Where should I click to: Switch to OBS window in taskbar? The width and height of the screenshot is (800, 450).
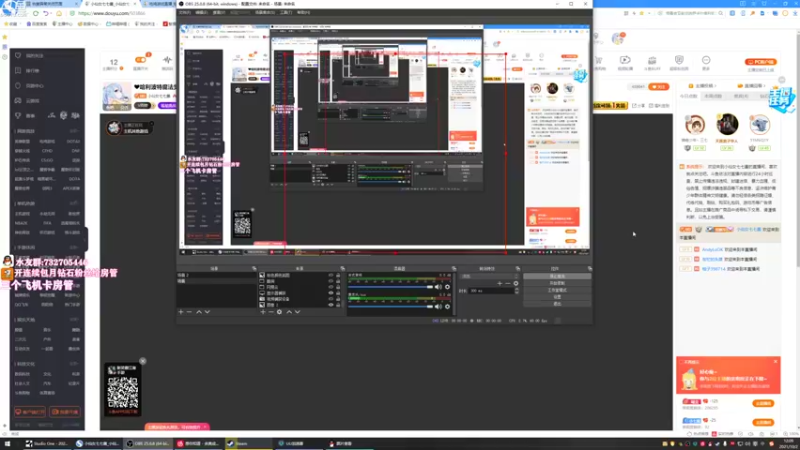(148, 443)
